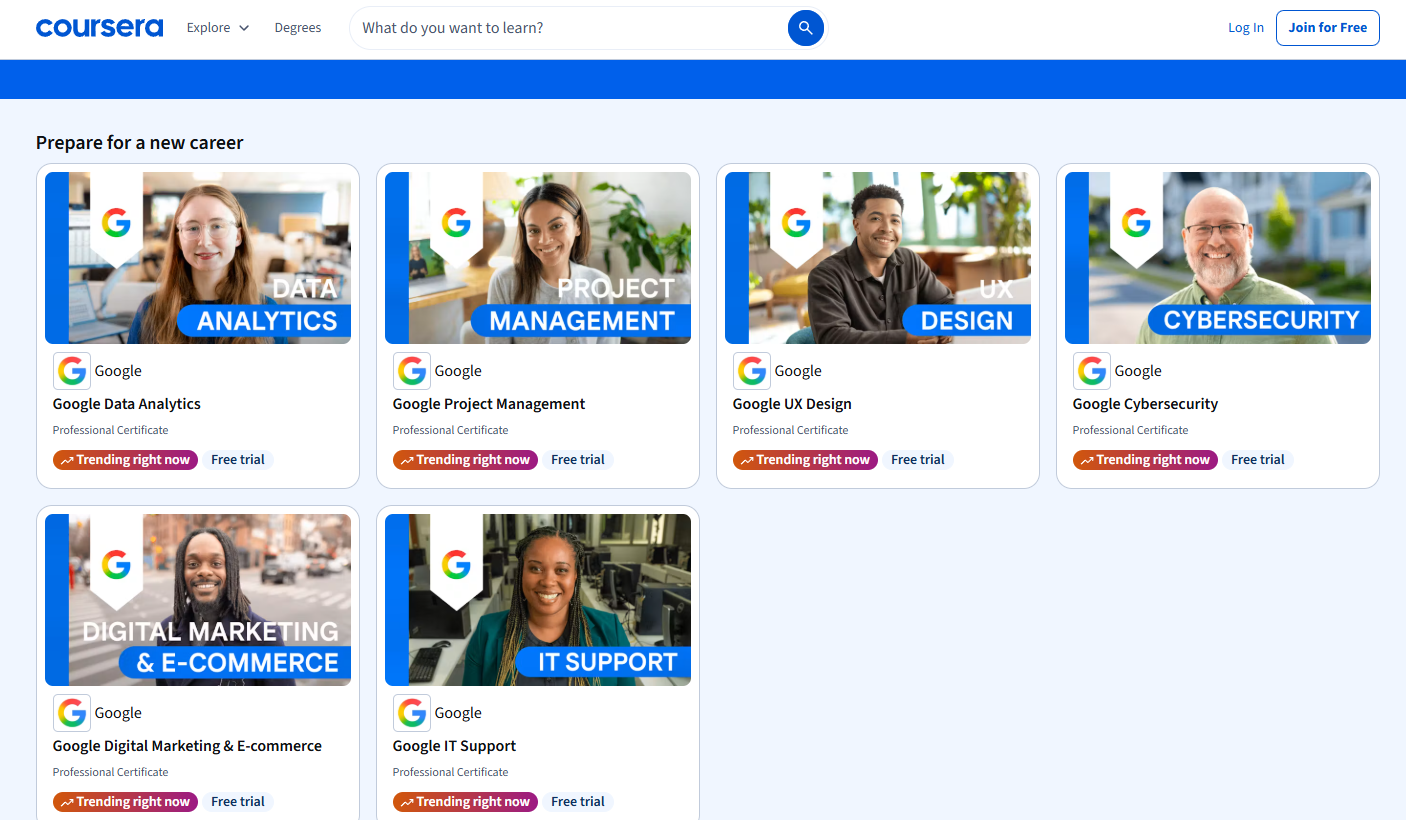1406x820 pixels.
Task: Click 'Free trial' tag on Data Analytics card
Action: pyautogui.click(x=238, y=460)
